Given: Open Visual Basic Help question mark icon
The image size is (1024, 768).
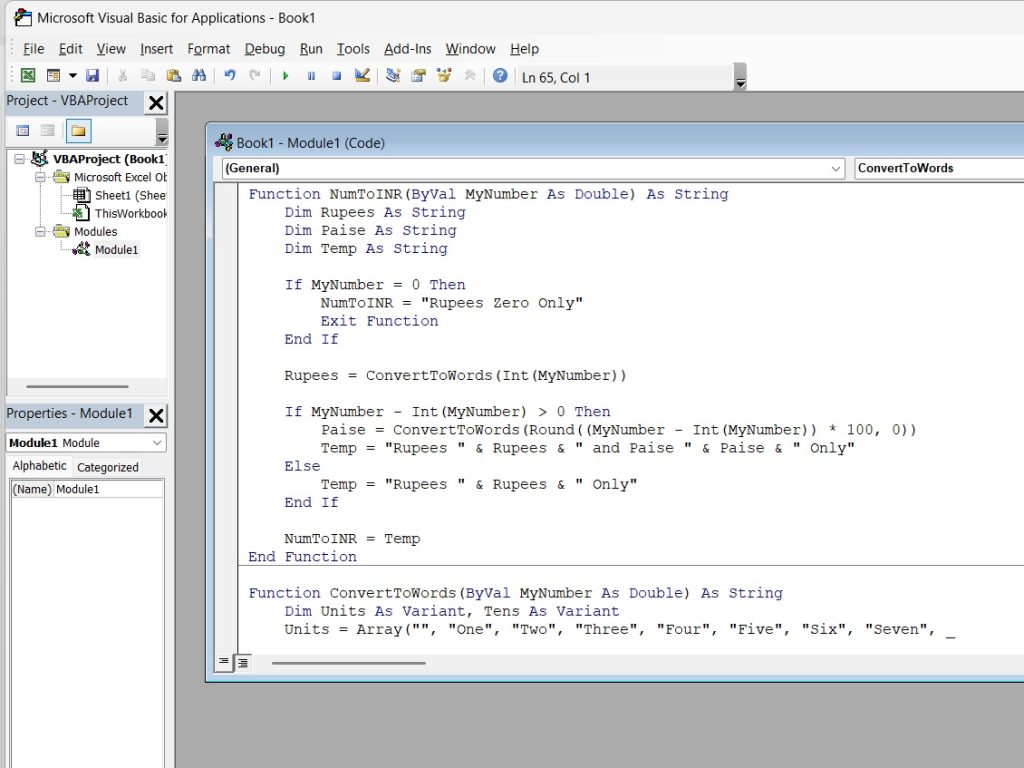Looking at the screenshot, I should click(x=500, y=76).
